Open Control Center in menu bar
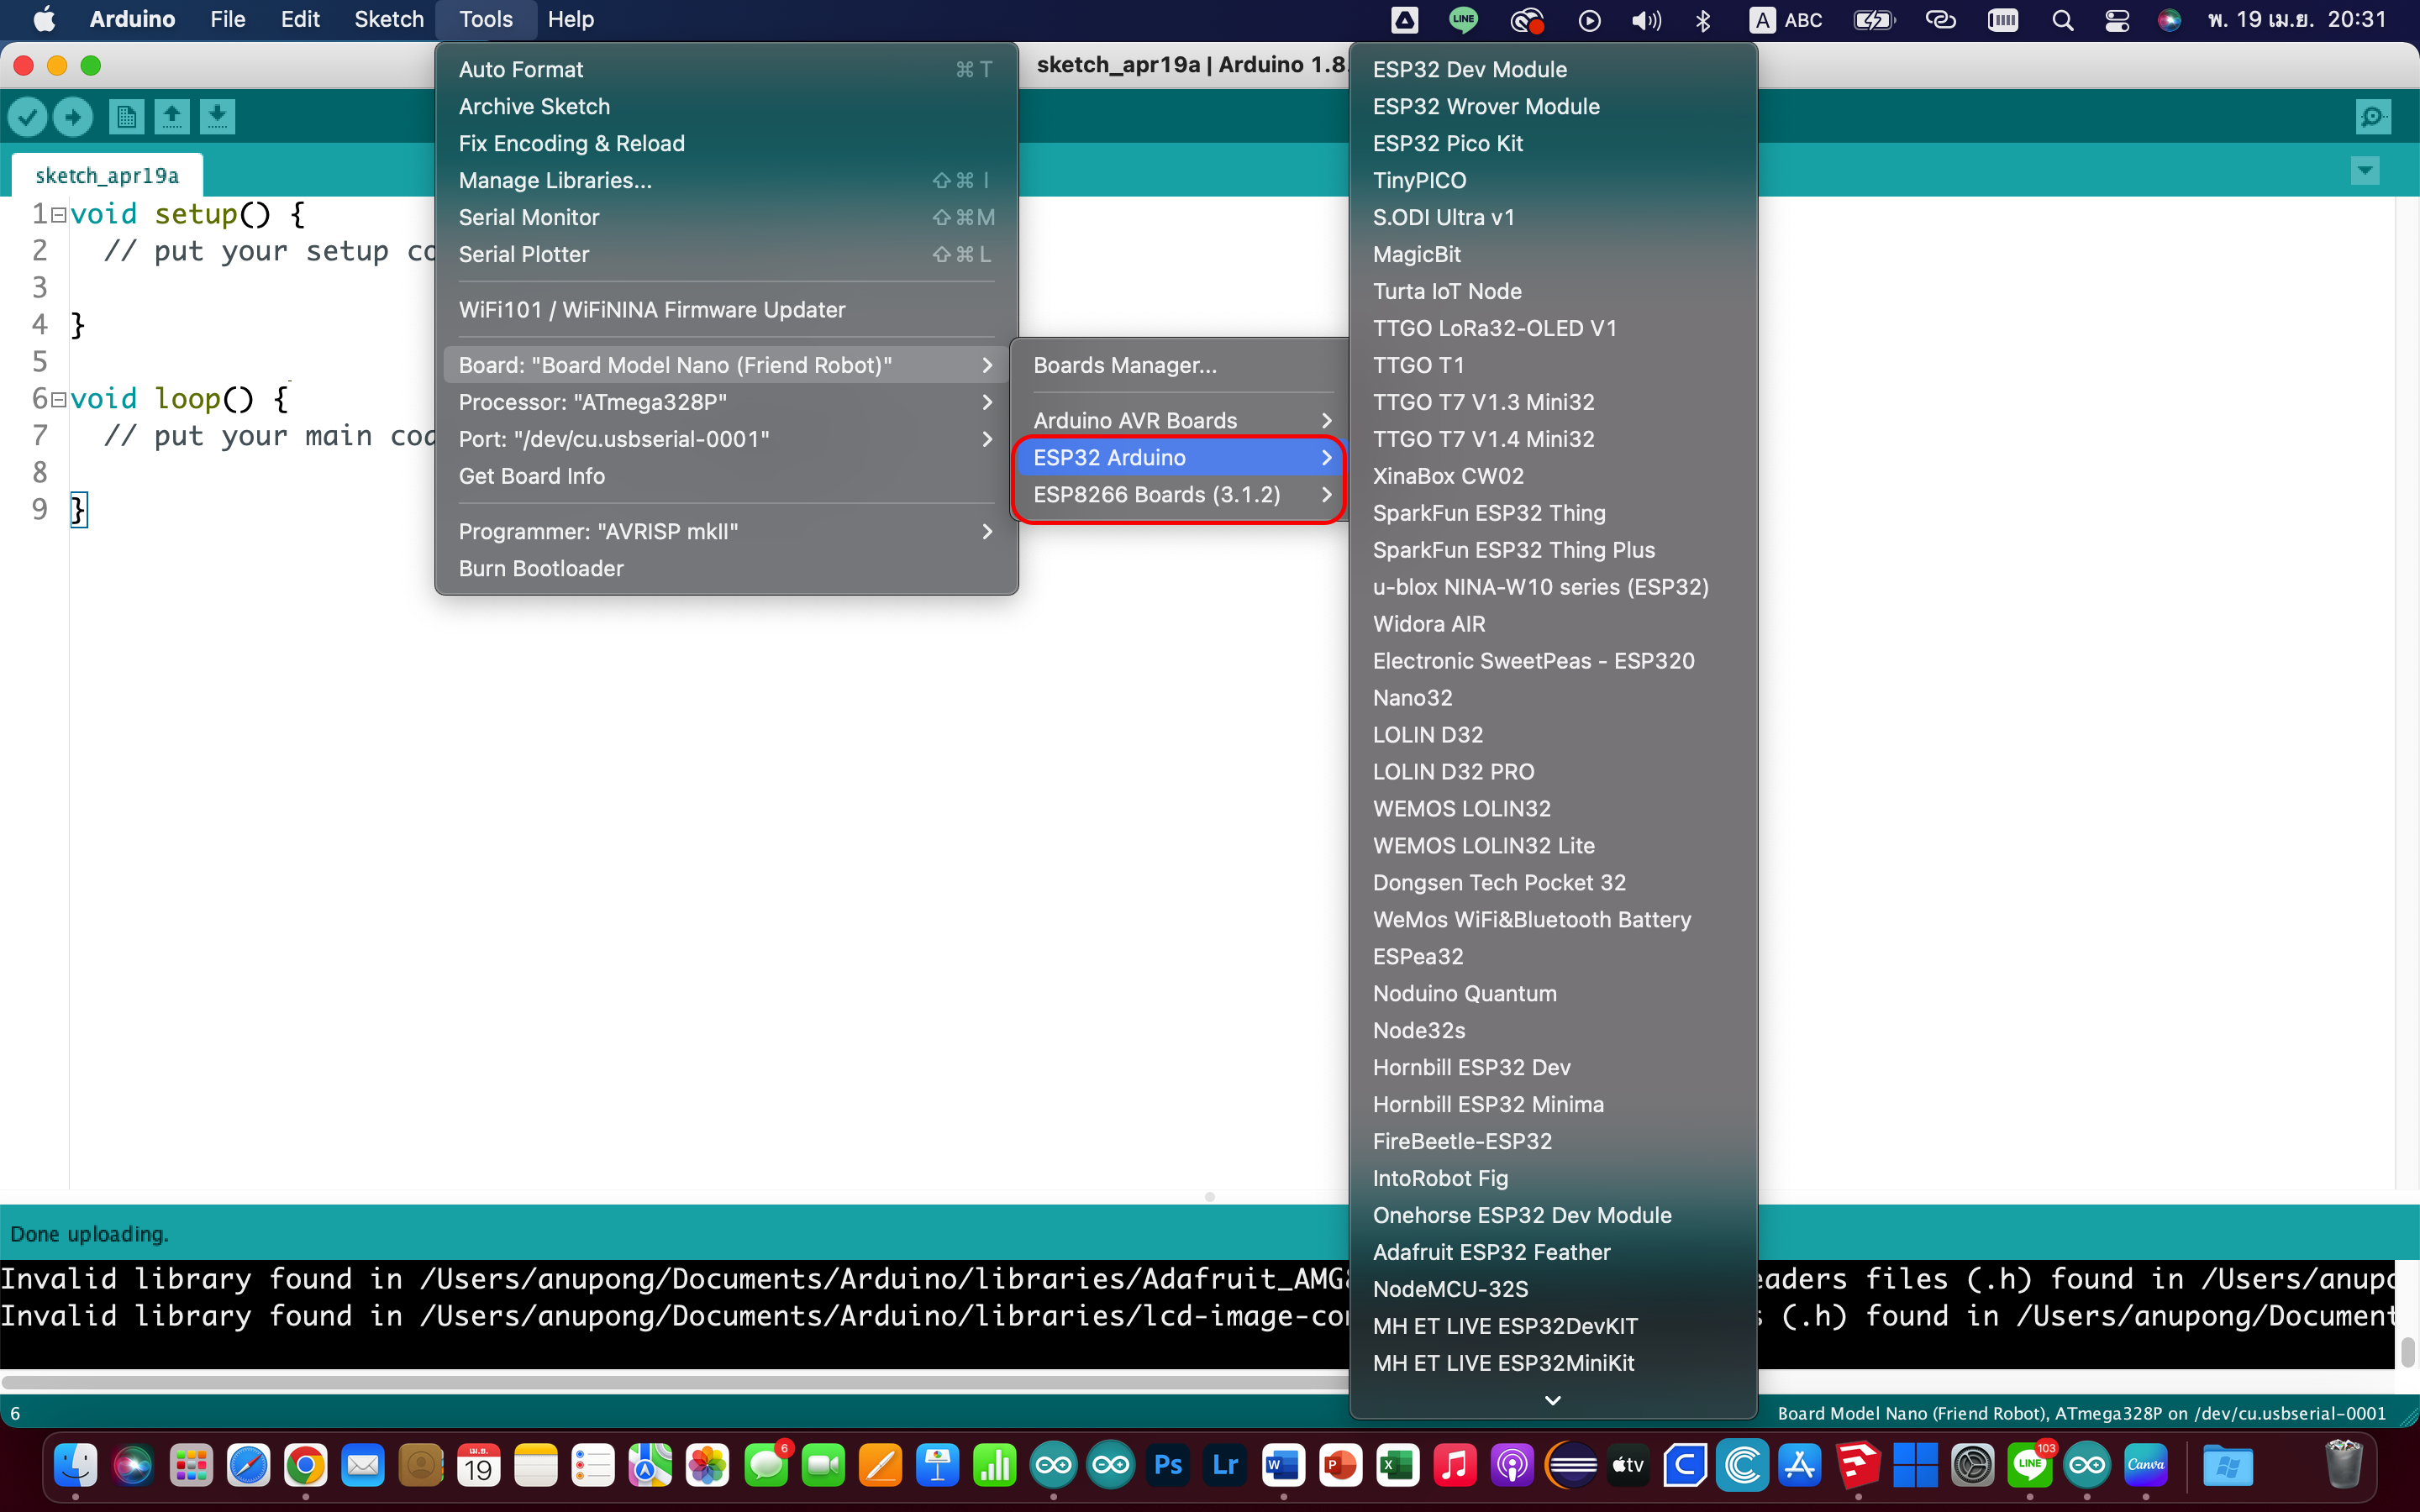 (2116, 20)
